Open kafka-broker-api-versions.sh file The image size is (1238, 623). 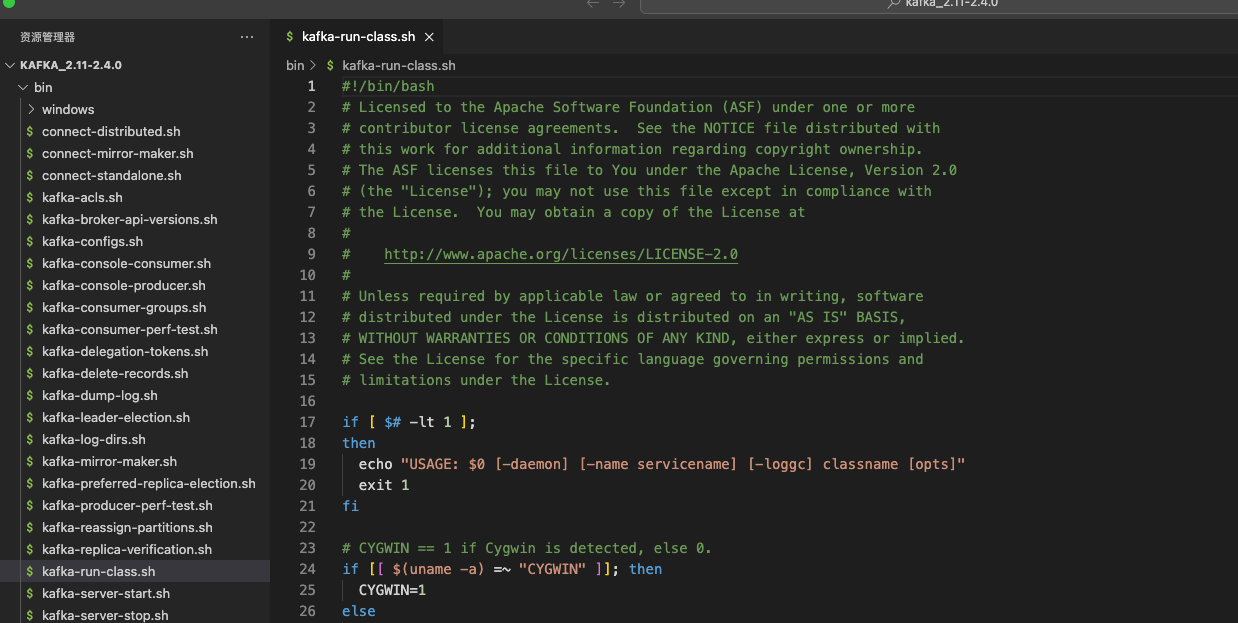[130, 220]
